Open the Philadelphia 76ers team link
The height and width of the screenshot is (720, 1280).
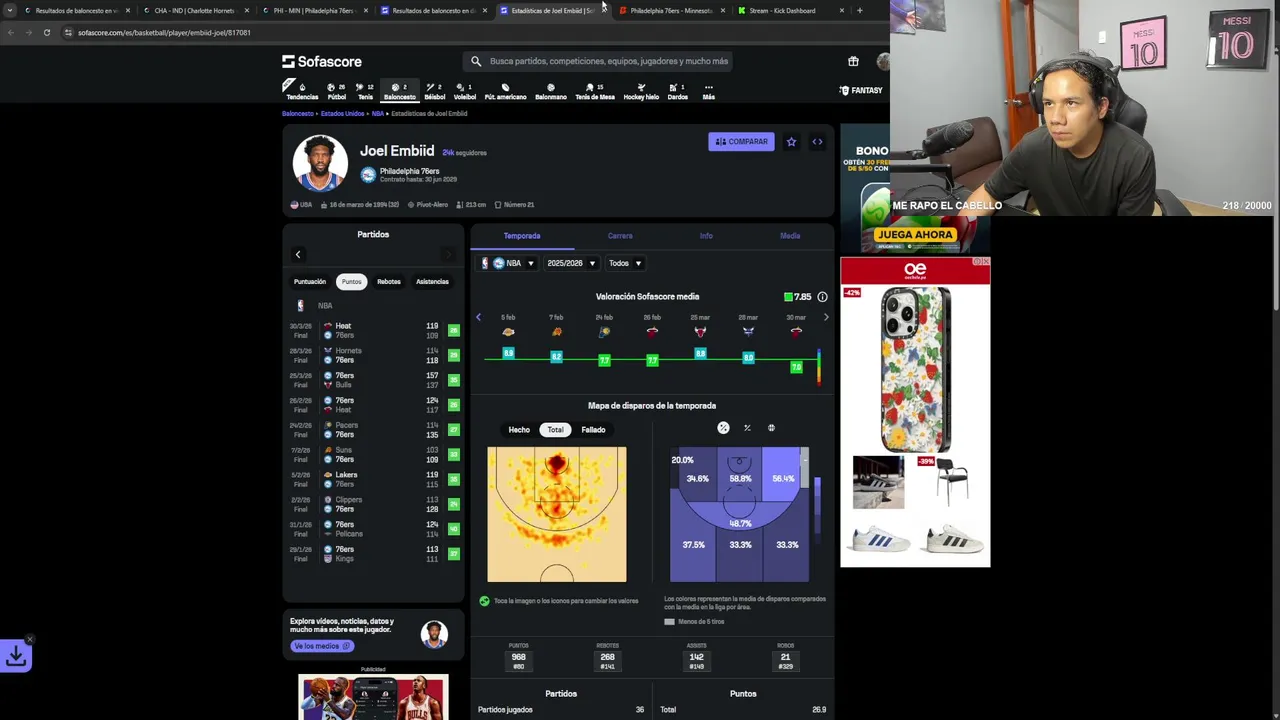(409, 171)
